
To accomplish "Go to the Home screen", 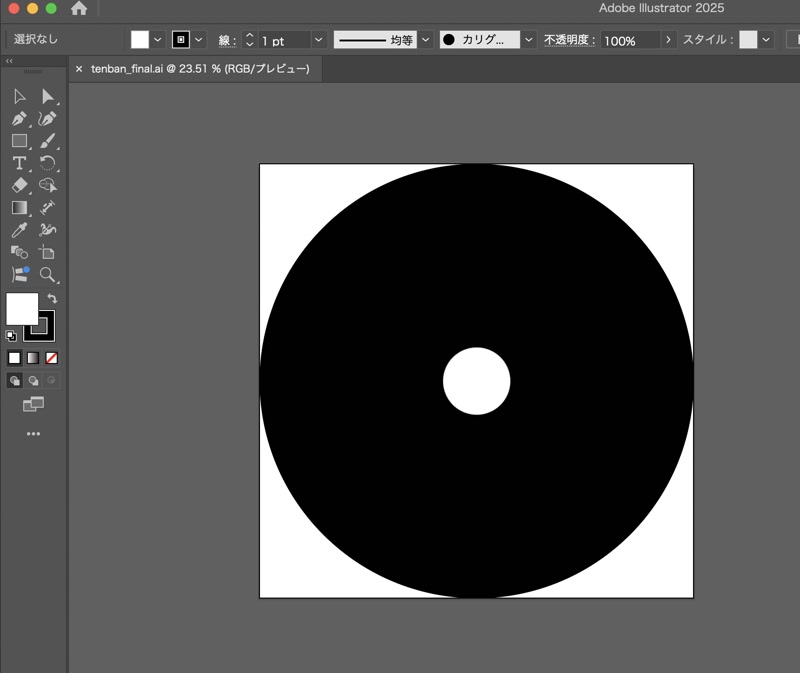I will pyautogui.click(x=79, y=8).
